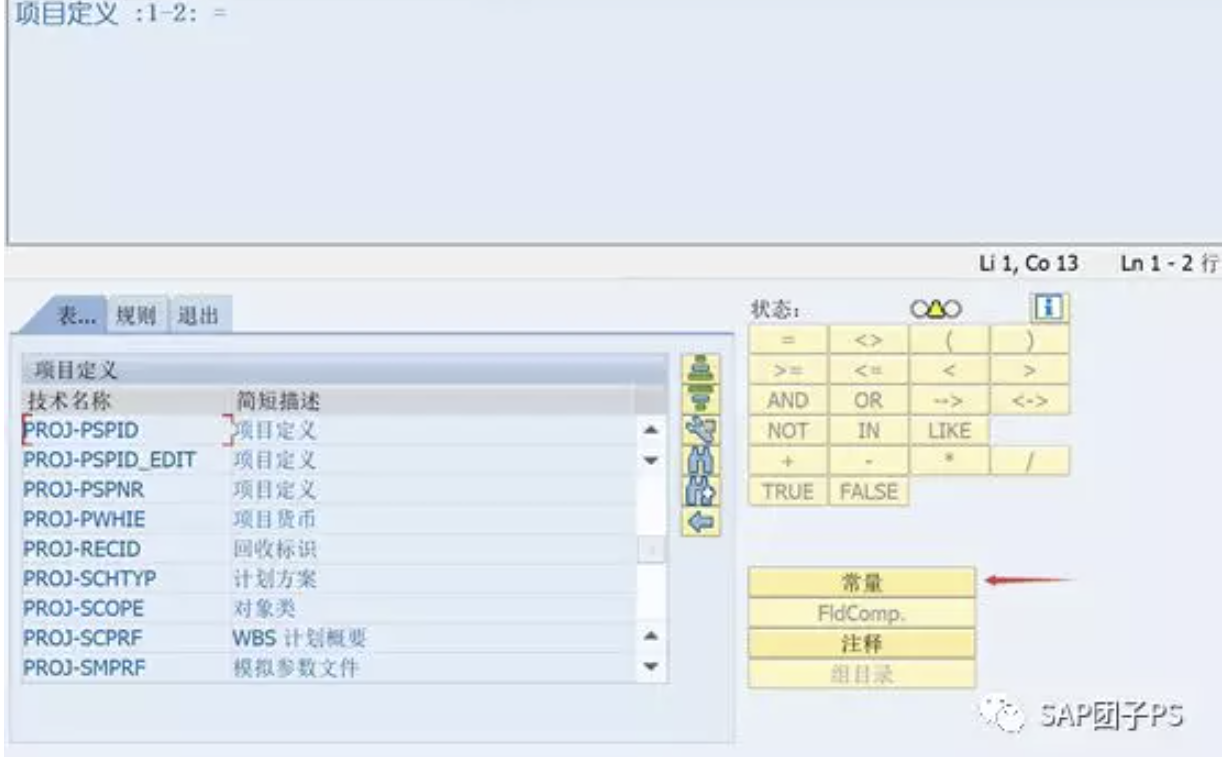Viewport: 1224px width, 757px height.
Task: Insert a closing parenthesis
Action: click(x=1030, y=340)
